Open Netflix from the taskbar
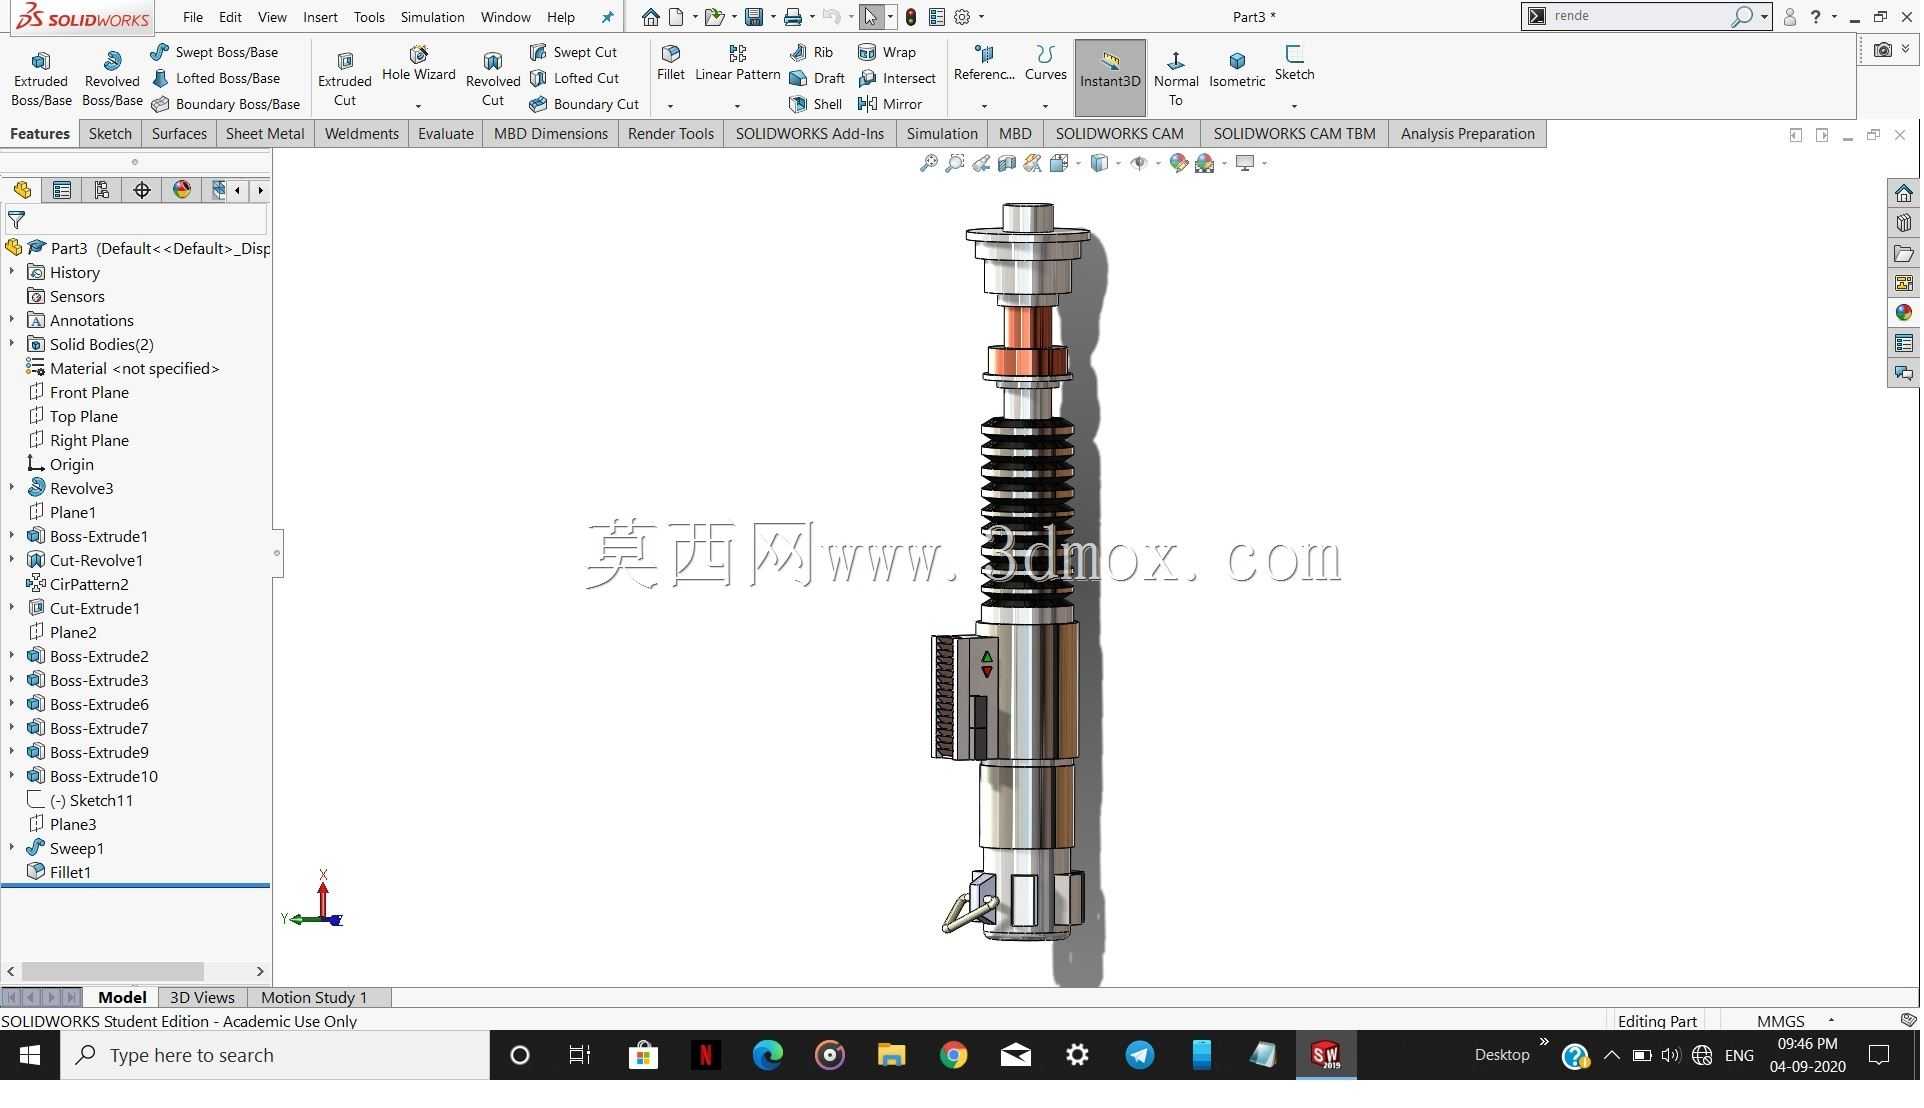This screenshot has height=1108, width=1924. coord(705,1055)
